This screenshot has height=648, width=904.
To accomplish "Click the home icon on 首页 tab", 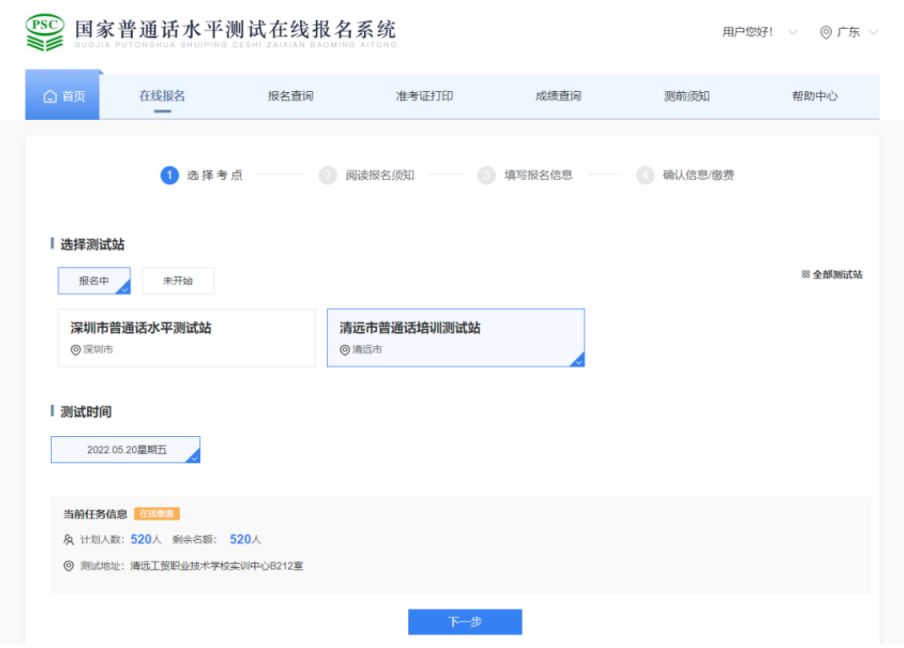I will click(50, 96).
